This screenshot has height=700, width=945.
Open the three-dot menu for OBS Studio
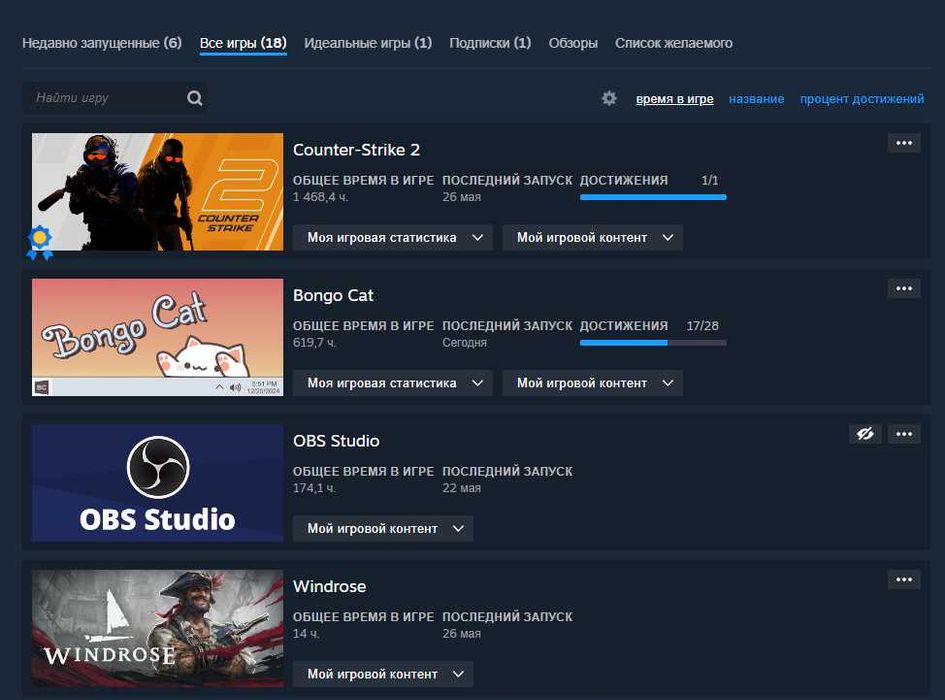click(903, 434)
